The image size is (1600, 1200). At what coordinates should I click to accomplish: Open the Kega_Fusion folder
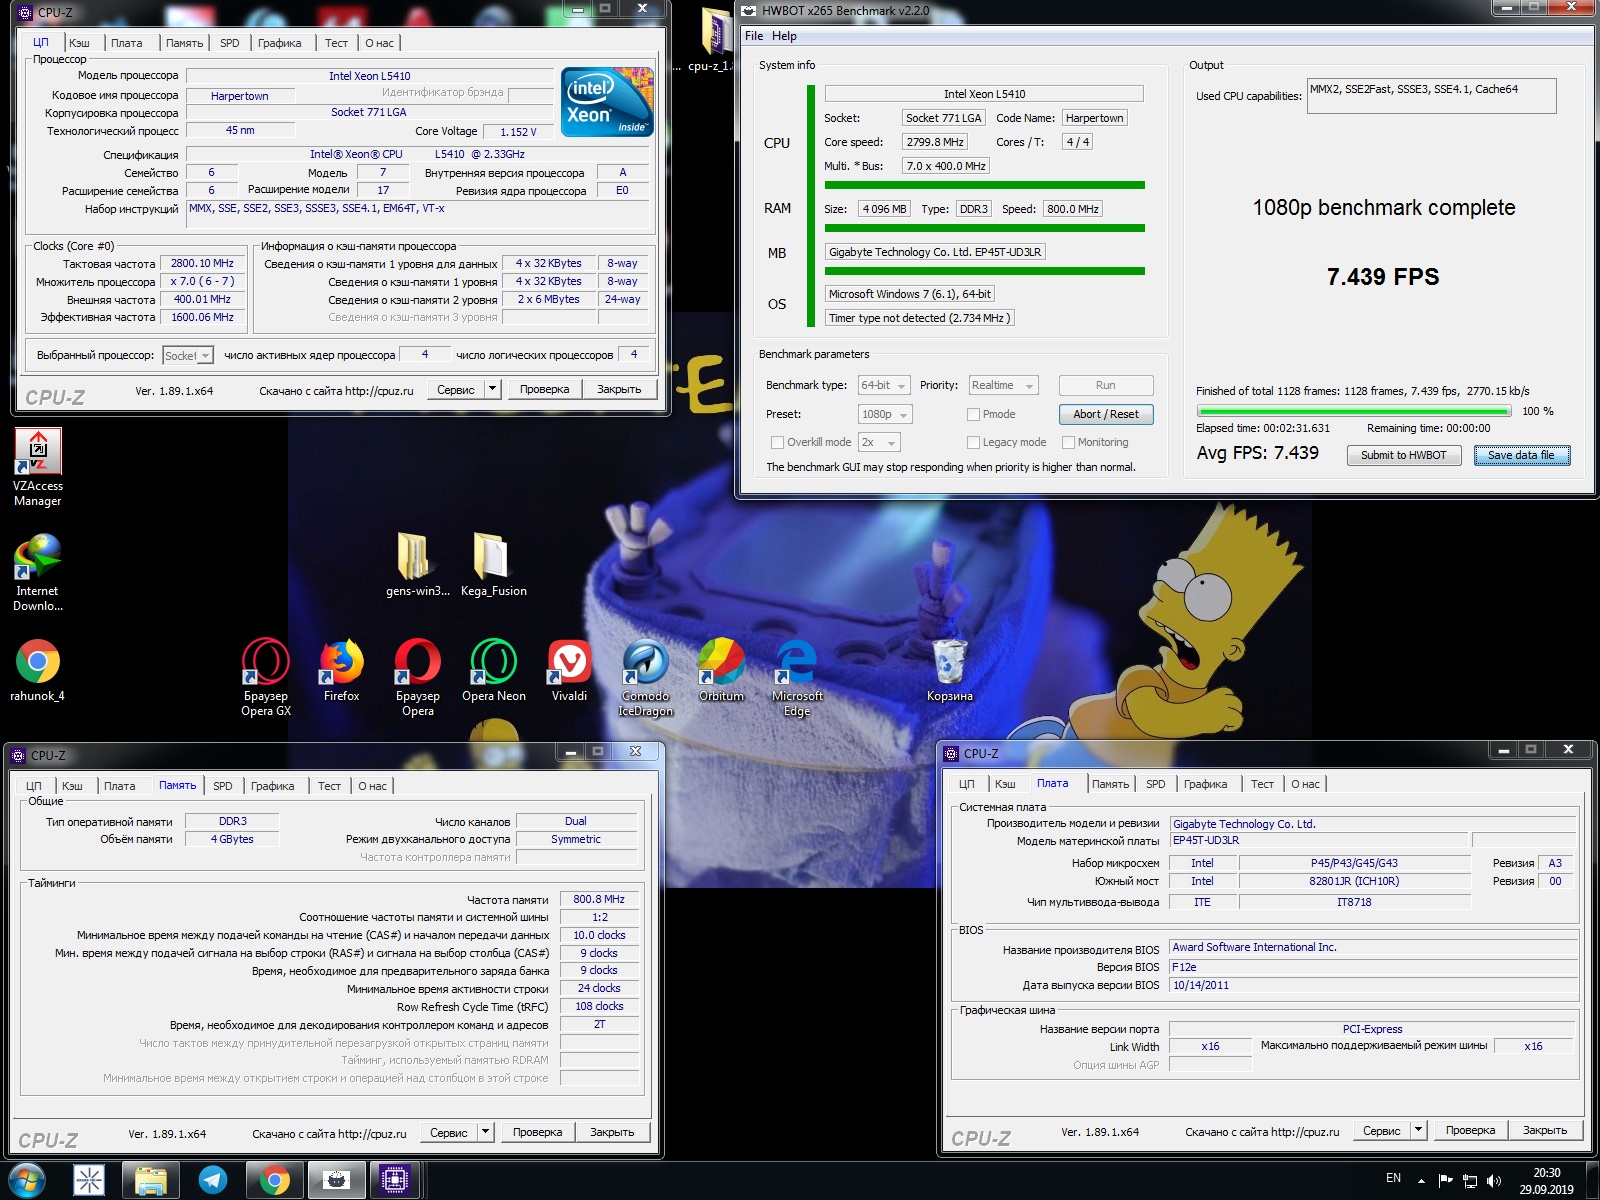click(493, 565)
